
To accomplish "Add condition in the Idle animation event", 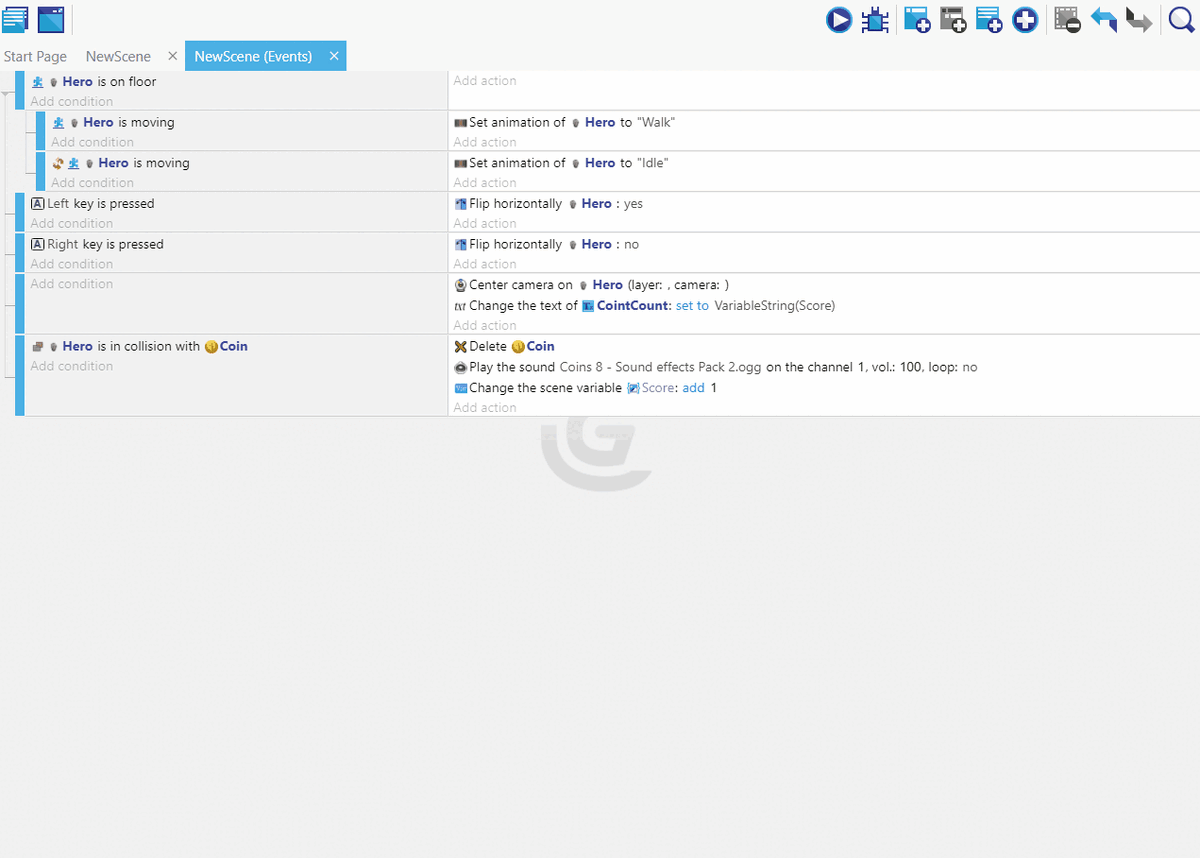I will click(x=92, y=183).
